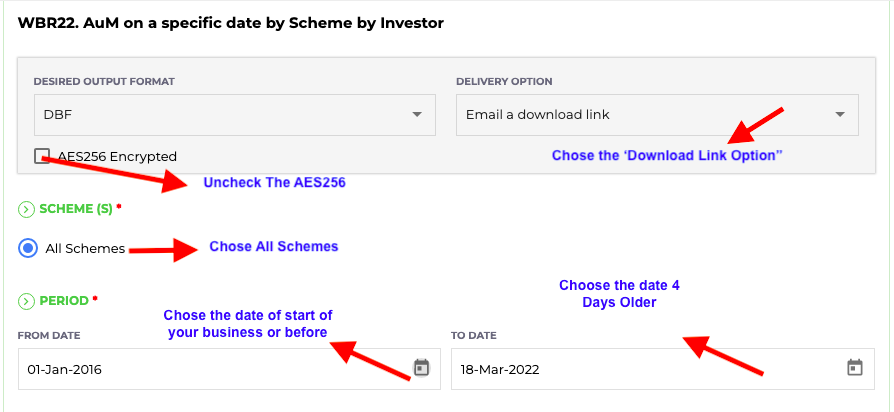Collapse the SCHEME (S) section heading

point(76,210)
